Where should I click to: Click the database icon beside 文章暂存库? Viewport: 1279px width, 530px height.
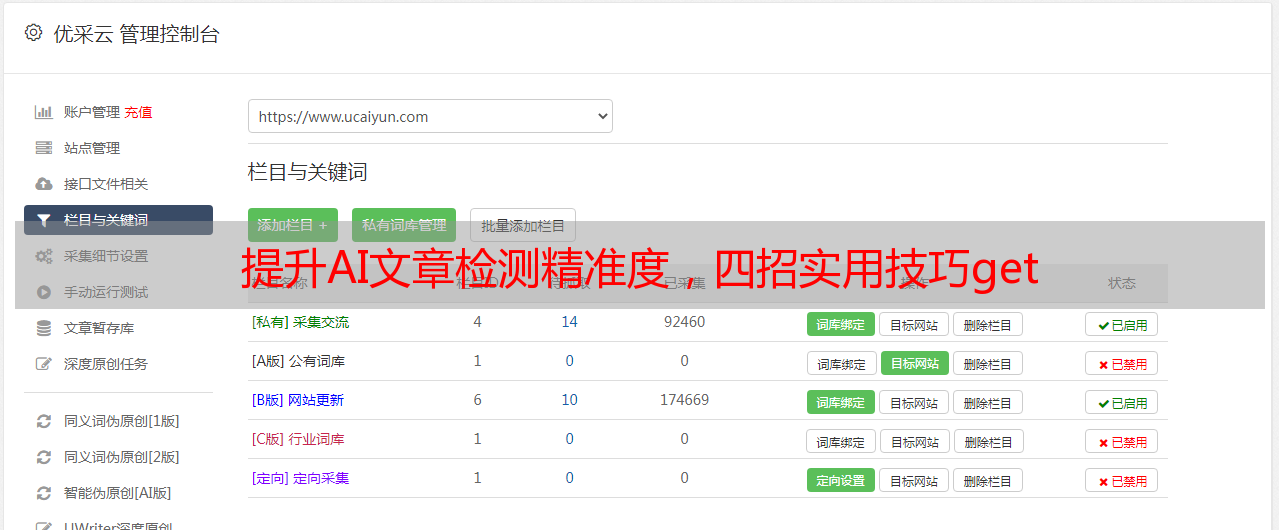tap(43, 328)
